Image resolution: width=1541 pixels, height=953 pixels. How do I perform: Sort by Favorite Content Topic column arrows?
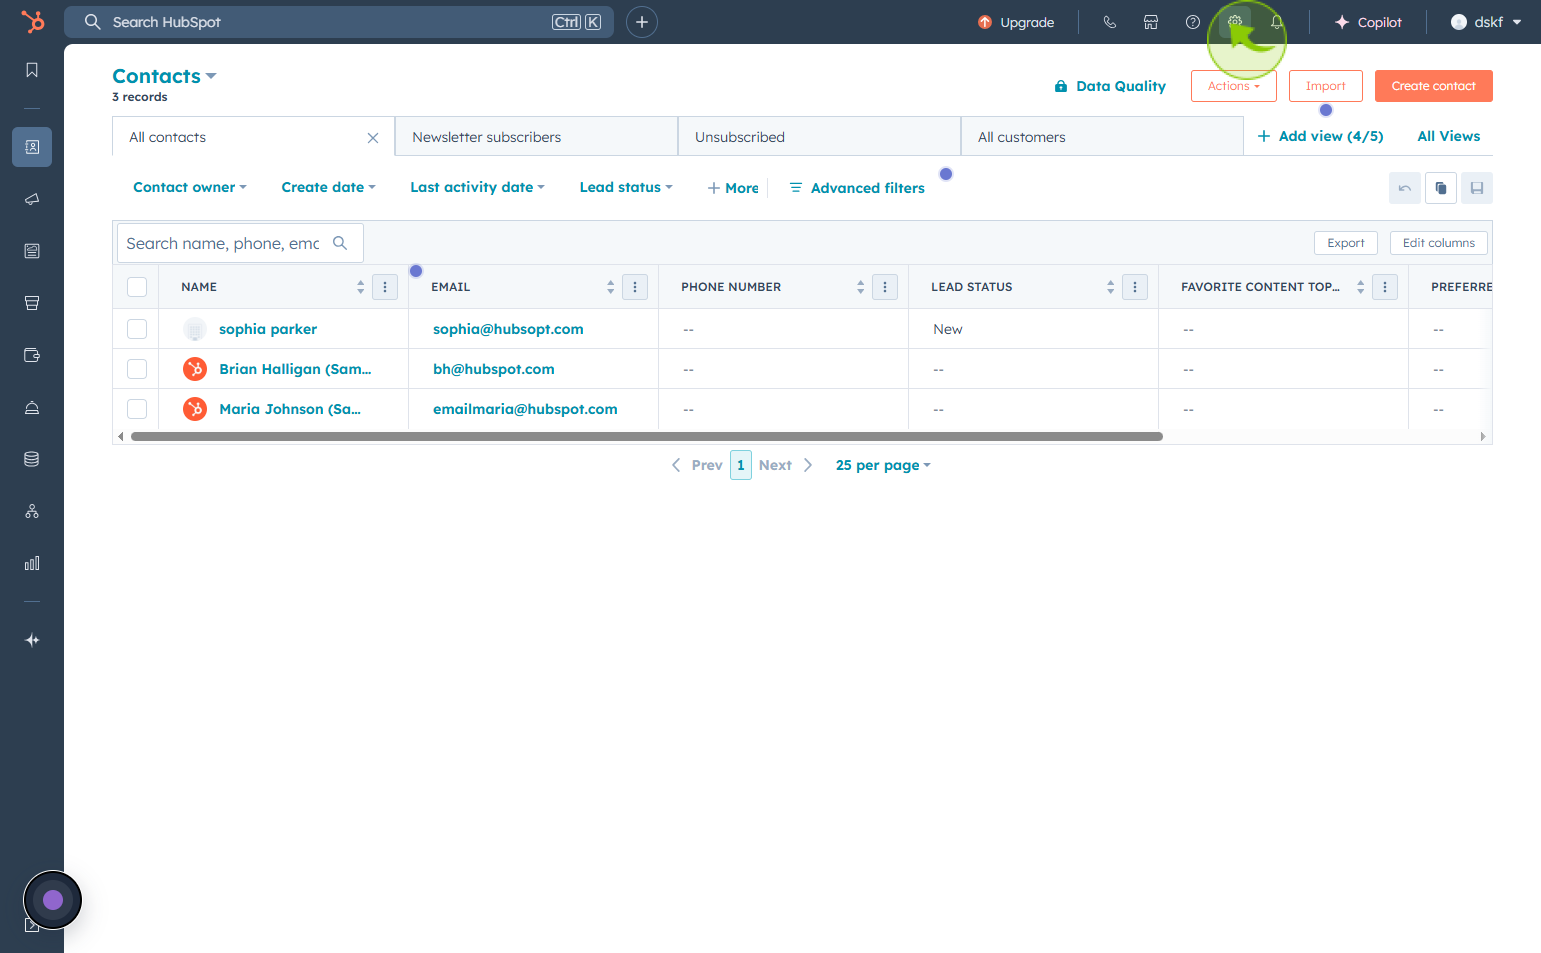[x=1360, y=287]
